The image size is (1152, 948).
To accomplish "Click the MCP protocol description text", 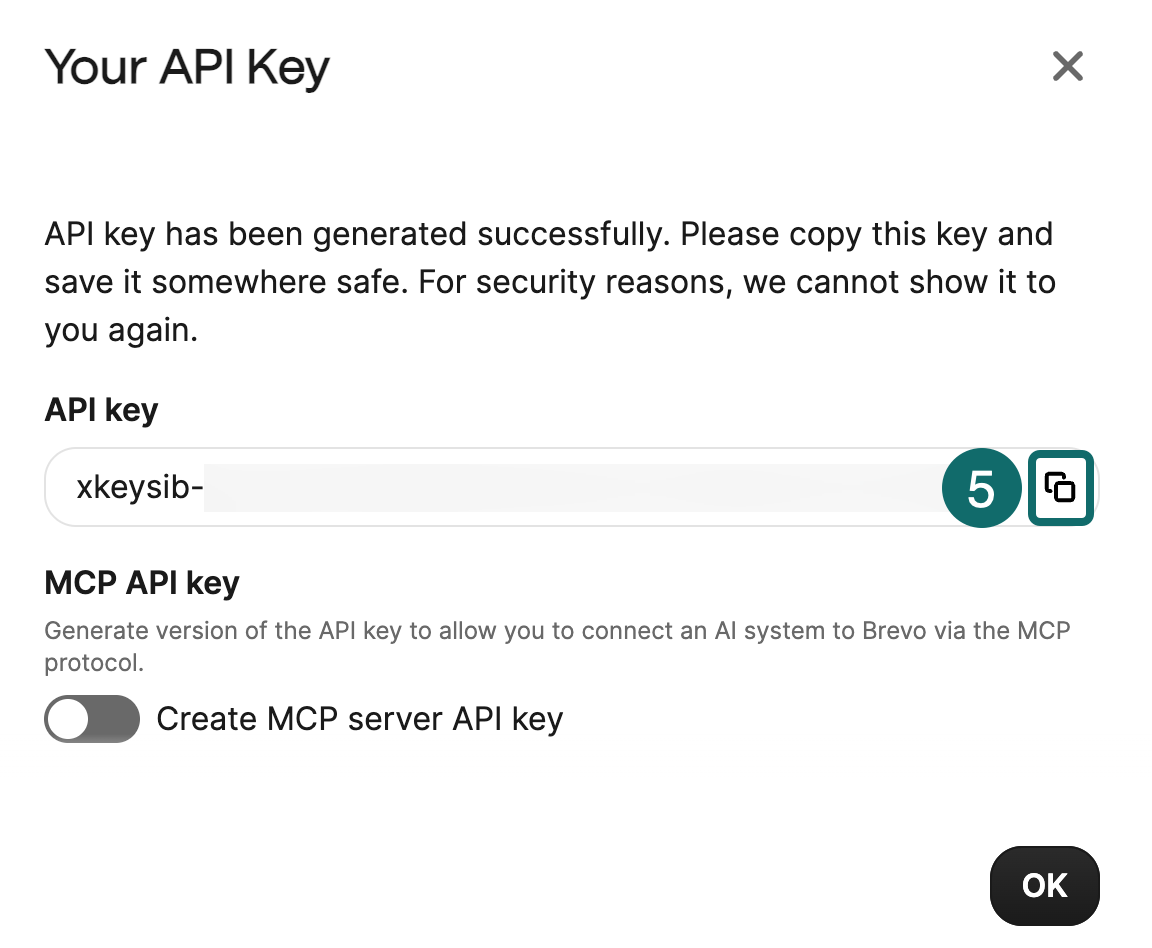I will tap(557, 645).
